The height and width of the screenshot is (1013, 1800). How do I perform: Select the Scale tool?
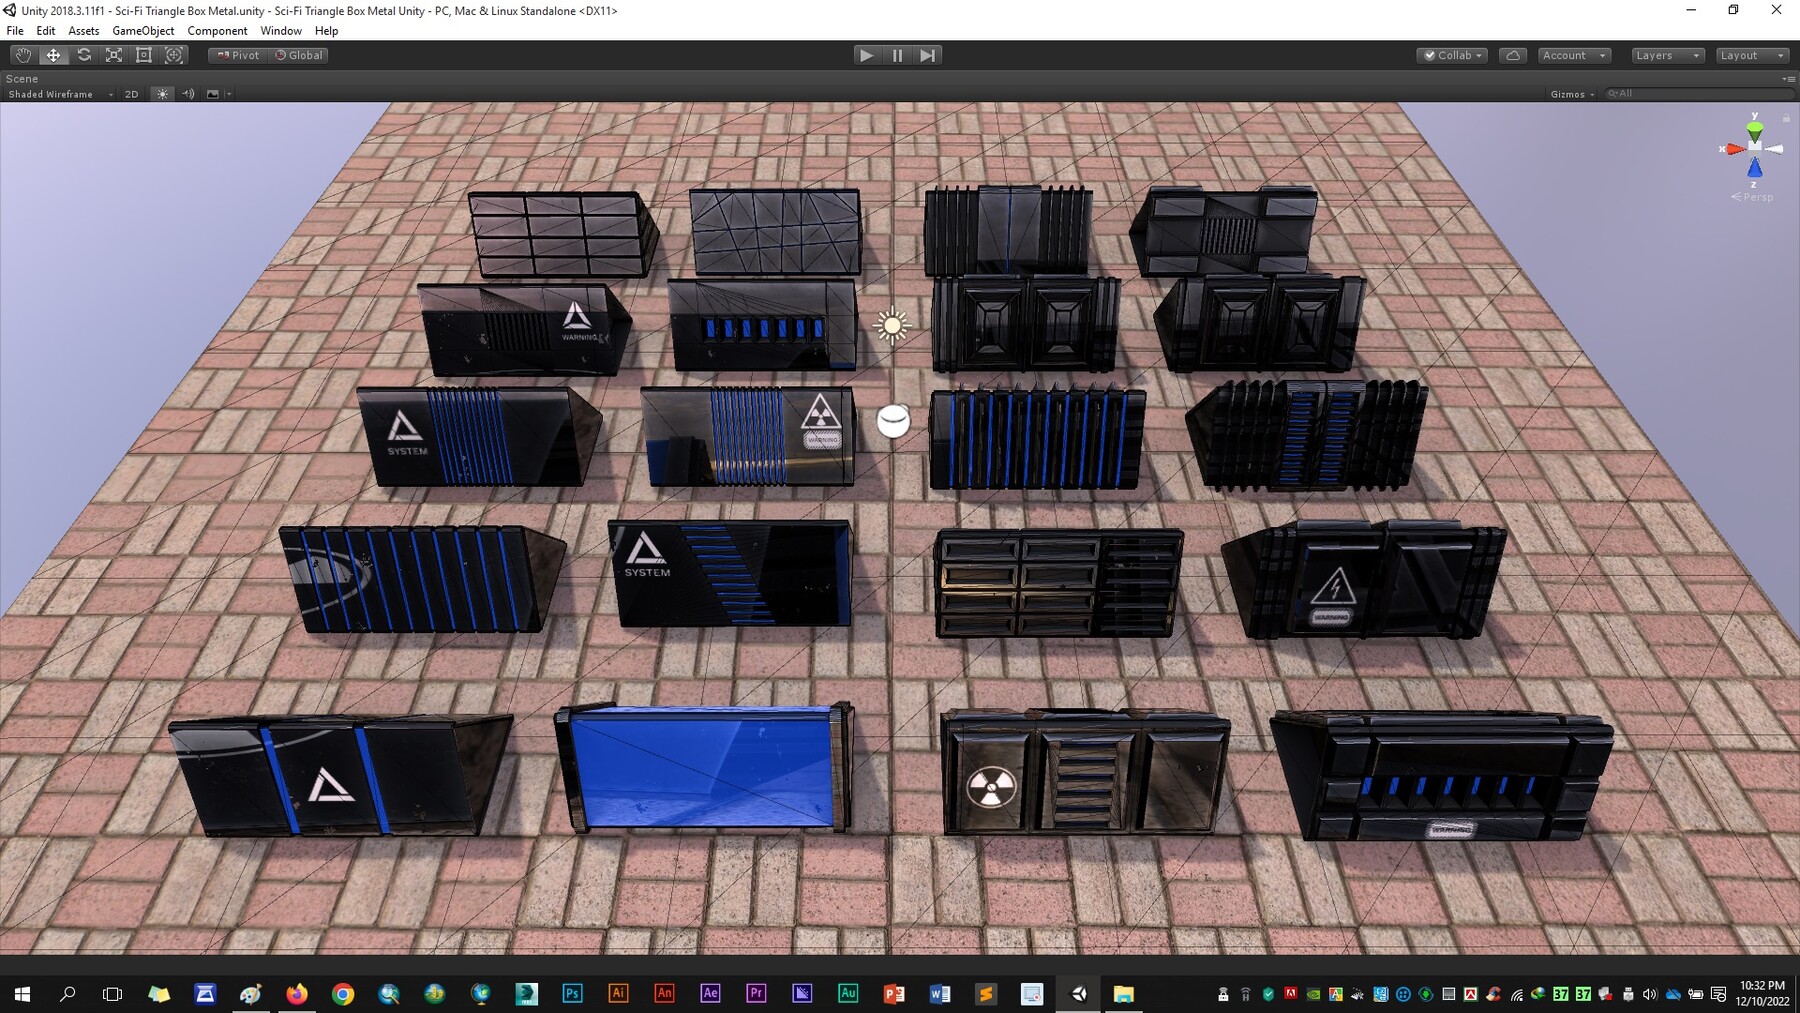(113, 55)
